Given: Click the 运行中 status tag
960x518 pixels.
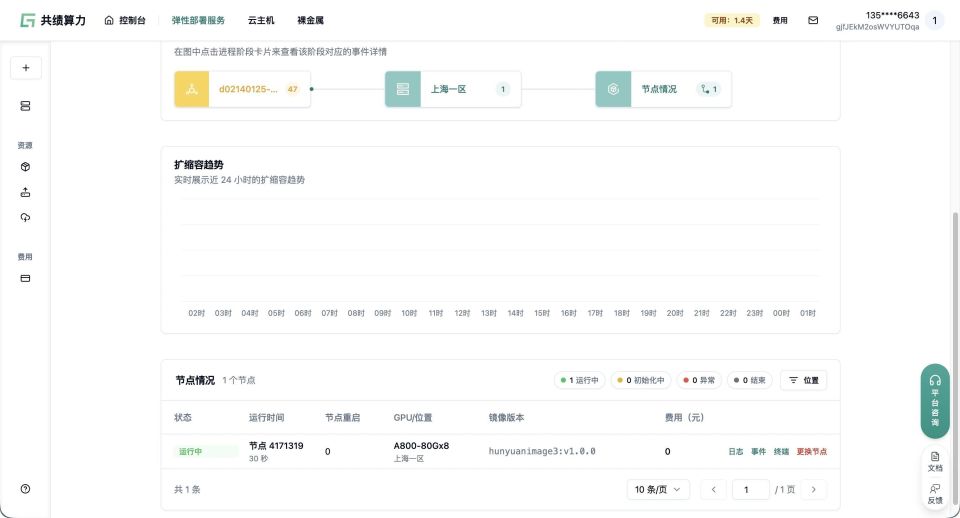Looking at the screenshot, I should [206, 451].
